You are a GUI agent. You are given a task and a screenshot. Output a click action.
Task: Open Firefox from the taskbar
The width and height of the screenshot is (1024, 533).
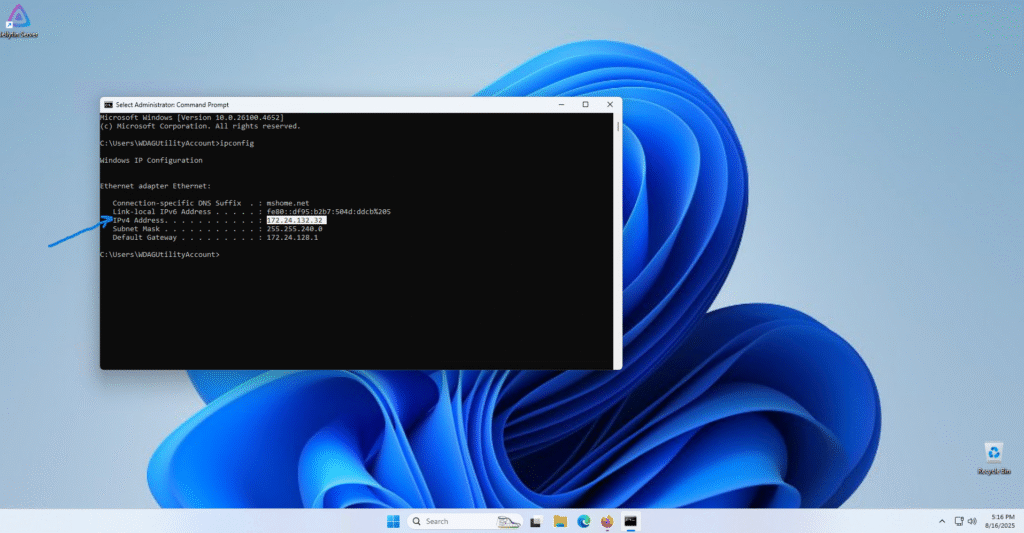pyautogui.click(x=607, y=521)
